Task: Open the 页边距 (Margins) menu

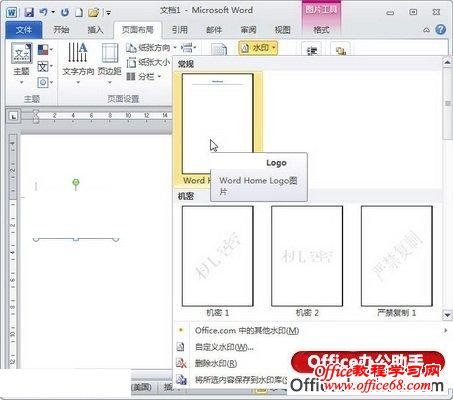Action: click(x=109, y=63)
